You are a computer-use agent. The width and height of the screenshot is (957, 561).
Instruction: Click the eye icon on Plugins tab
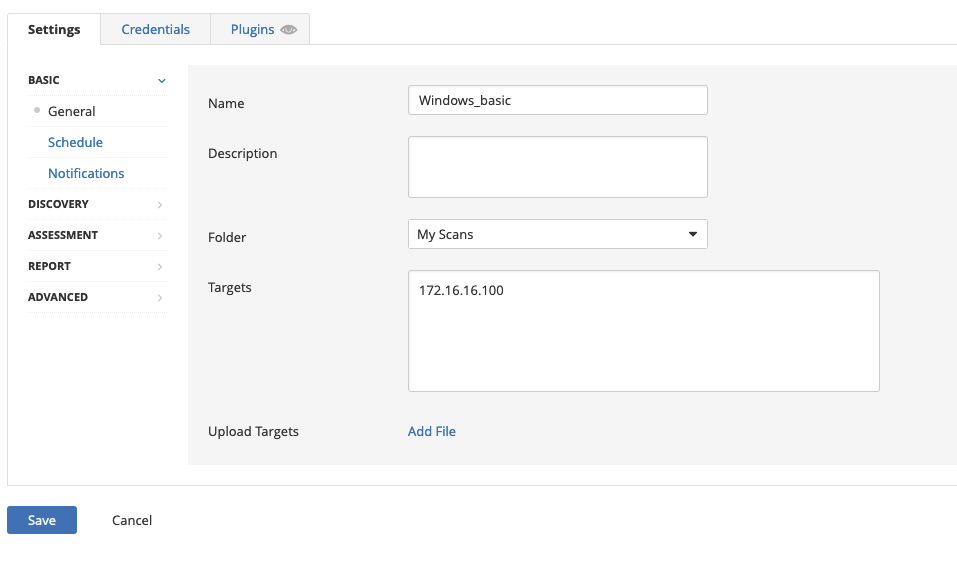coord(288,29)
